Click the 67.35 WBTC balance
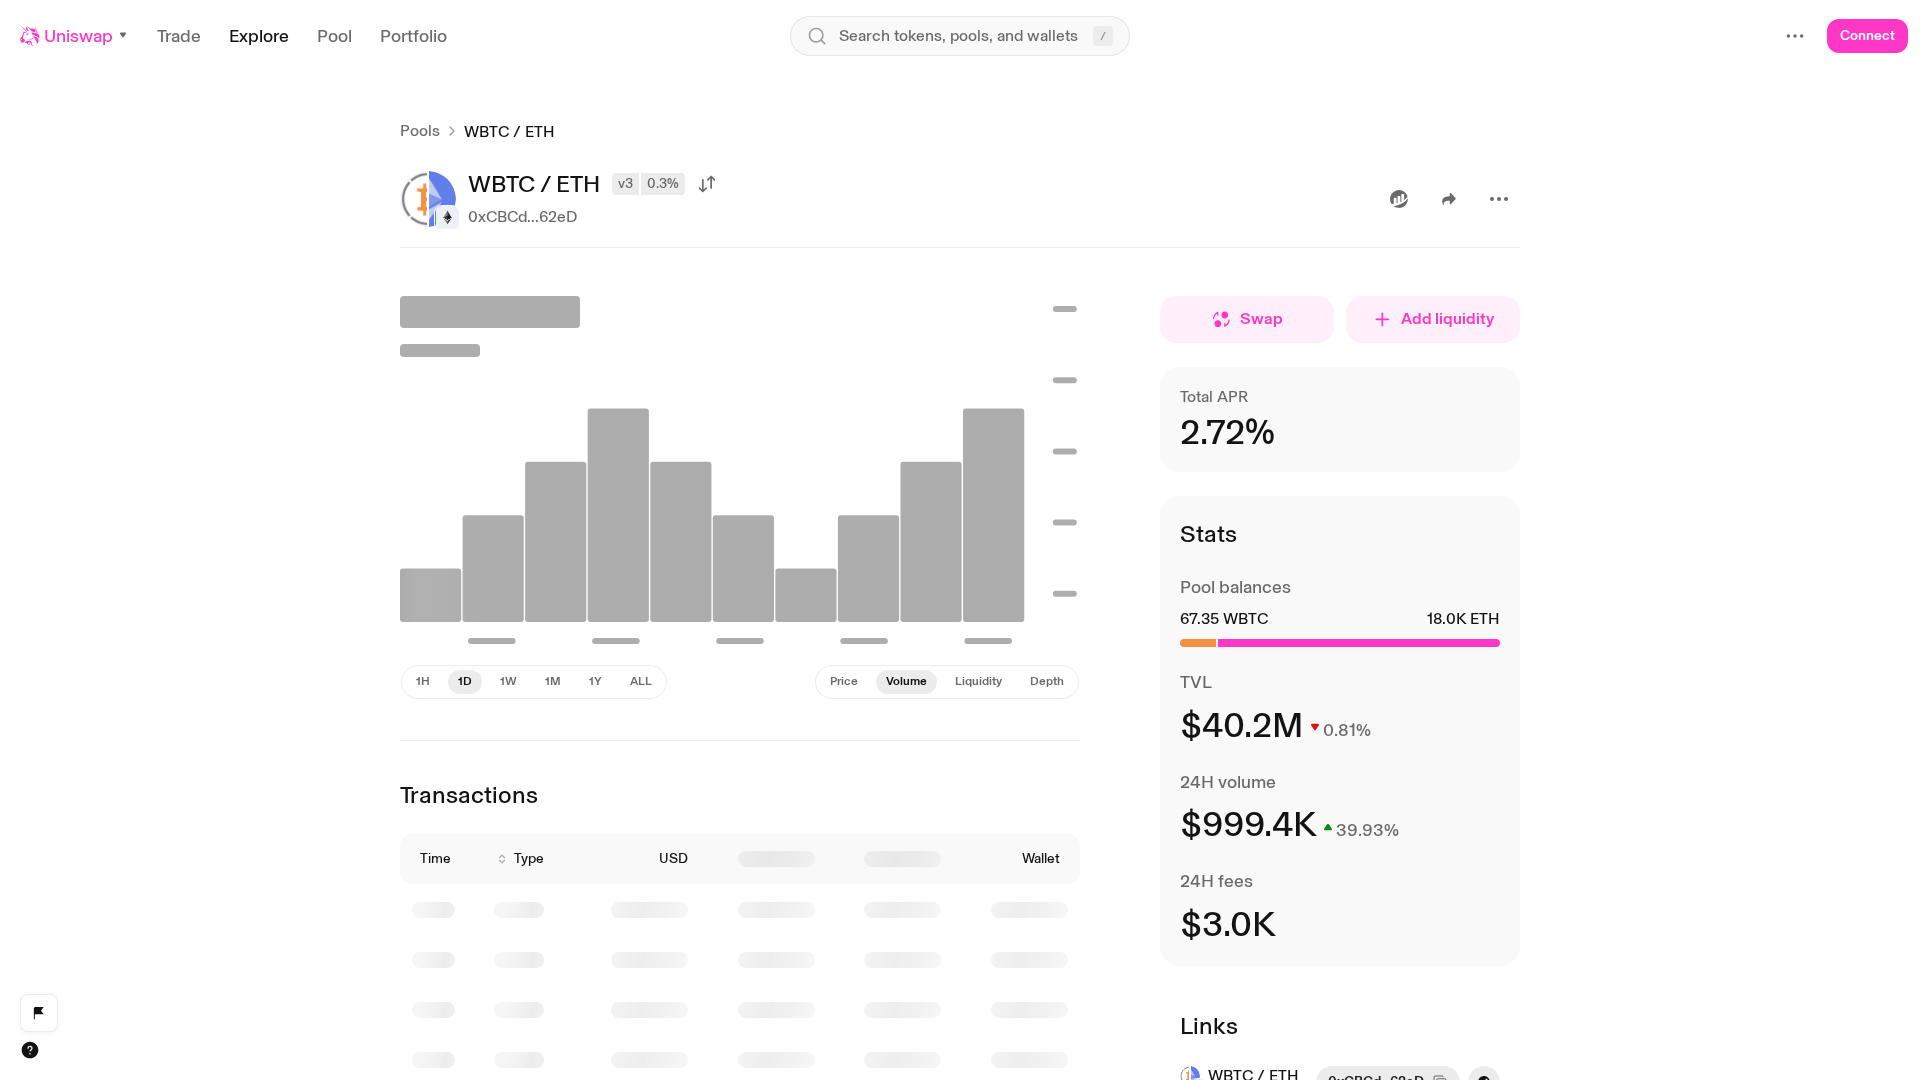This screenshot has height=1080, width=1920. point(1224,619)
